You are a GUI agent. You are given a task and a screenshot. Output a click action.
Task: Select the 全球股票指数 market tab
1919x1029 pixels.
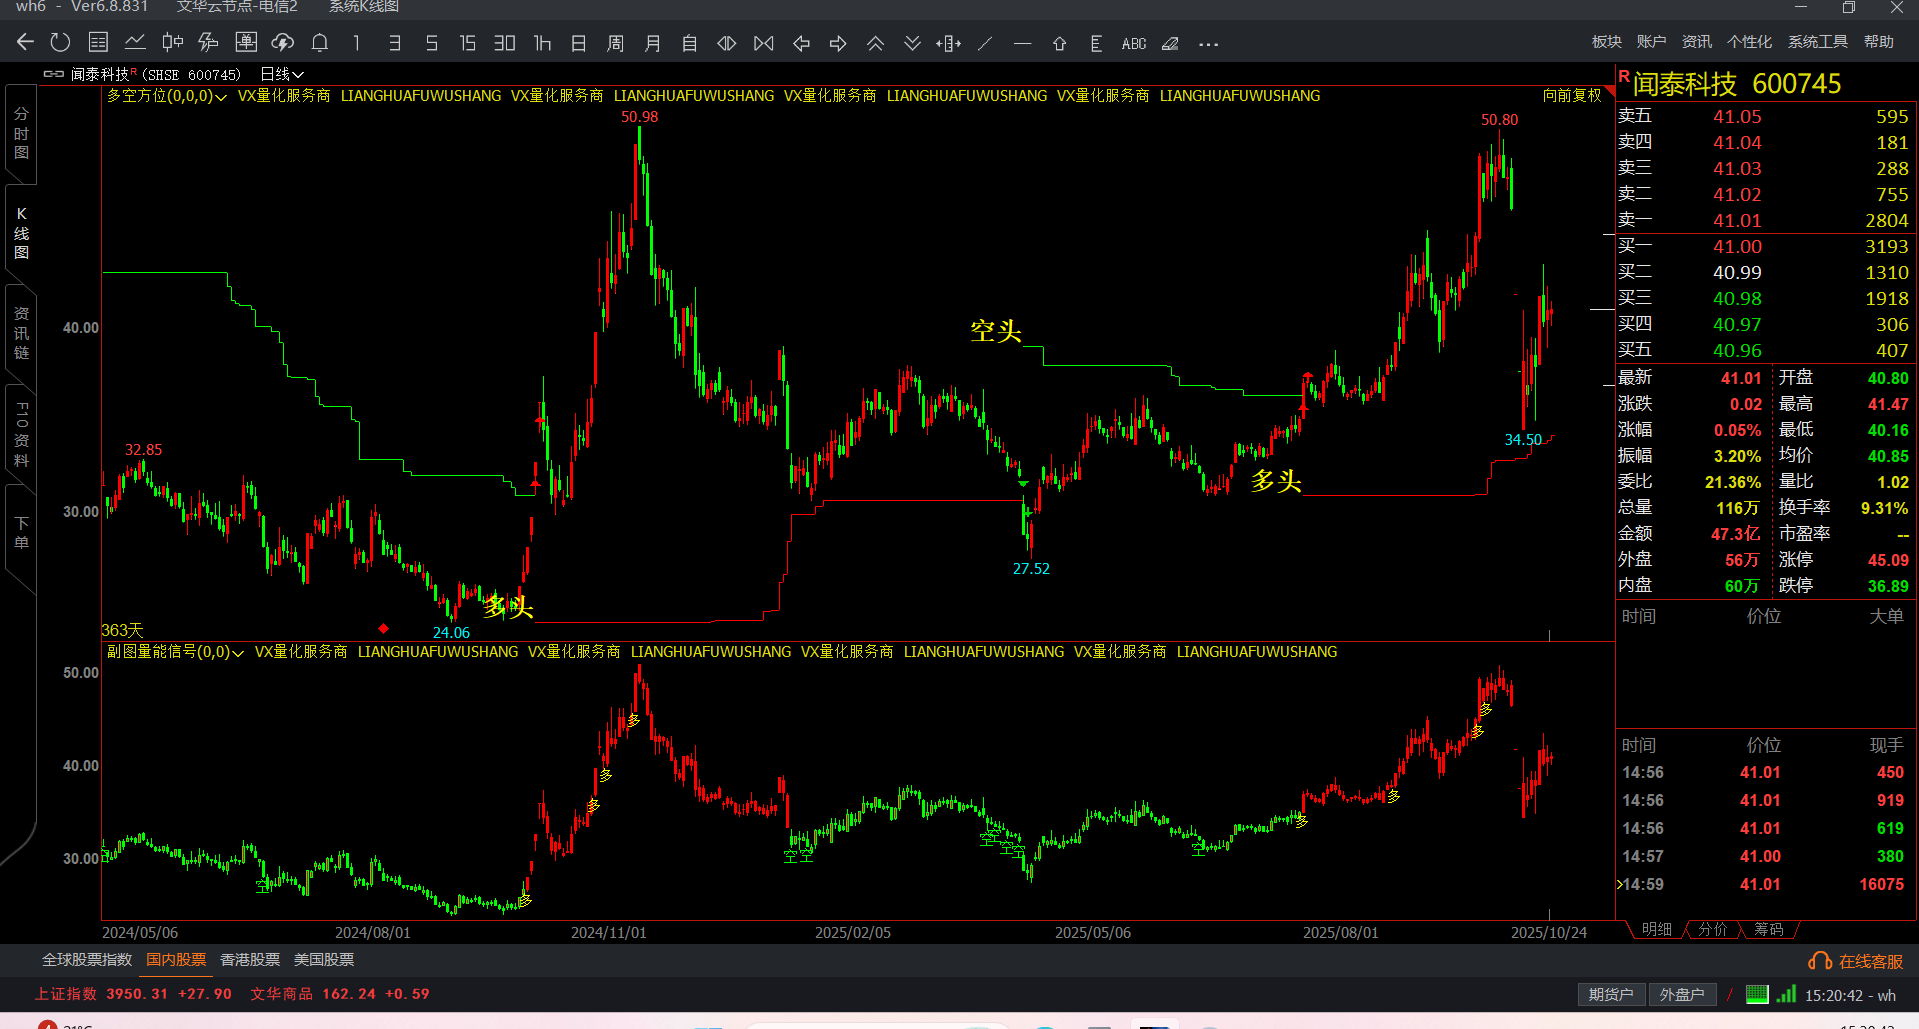tap(87, 960)
